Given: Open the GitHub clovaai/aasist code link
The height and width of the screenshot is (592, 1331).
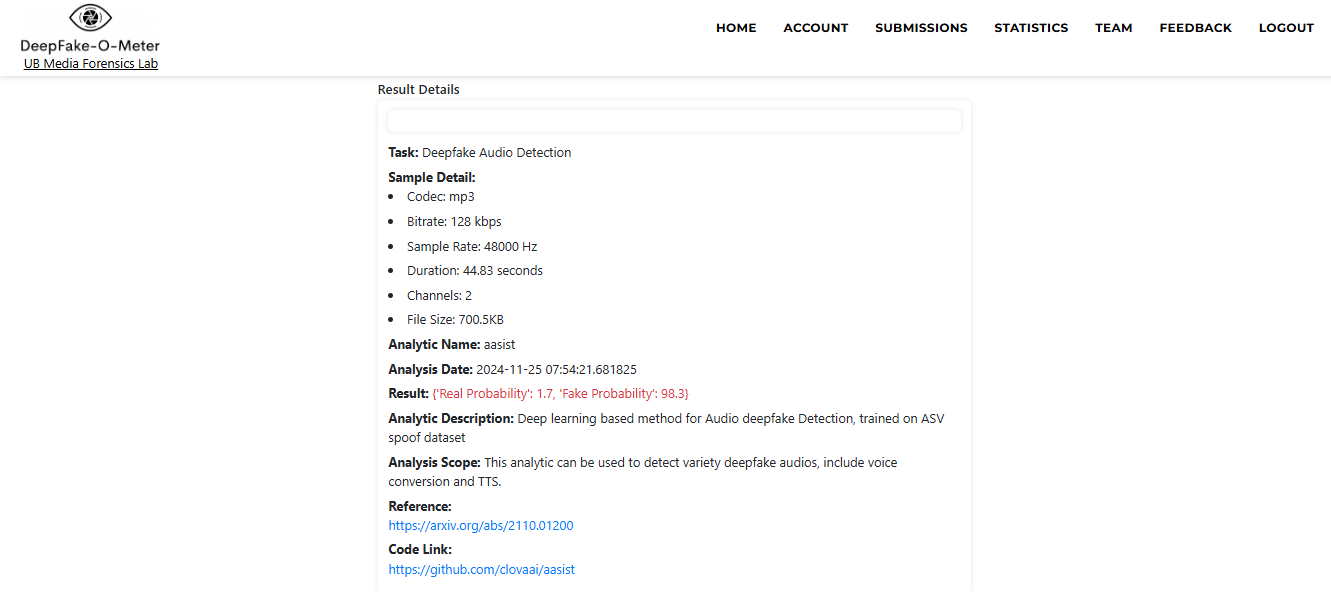Looking at the screenshot, I should (x=481, y=570).
